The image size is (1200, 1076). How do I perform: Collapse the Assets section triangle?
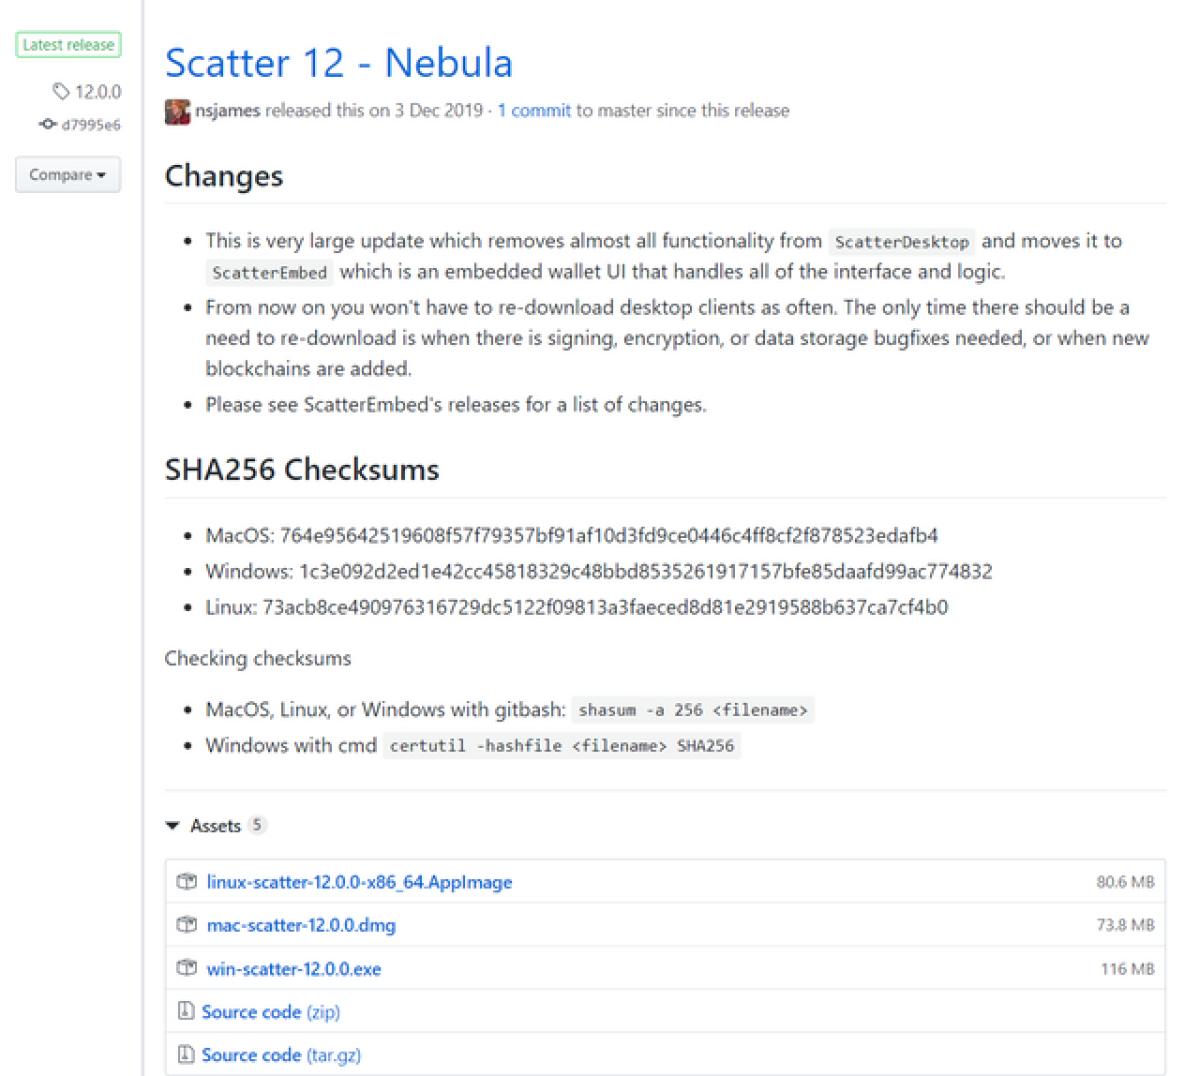coord(173,826)
